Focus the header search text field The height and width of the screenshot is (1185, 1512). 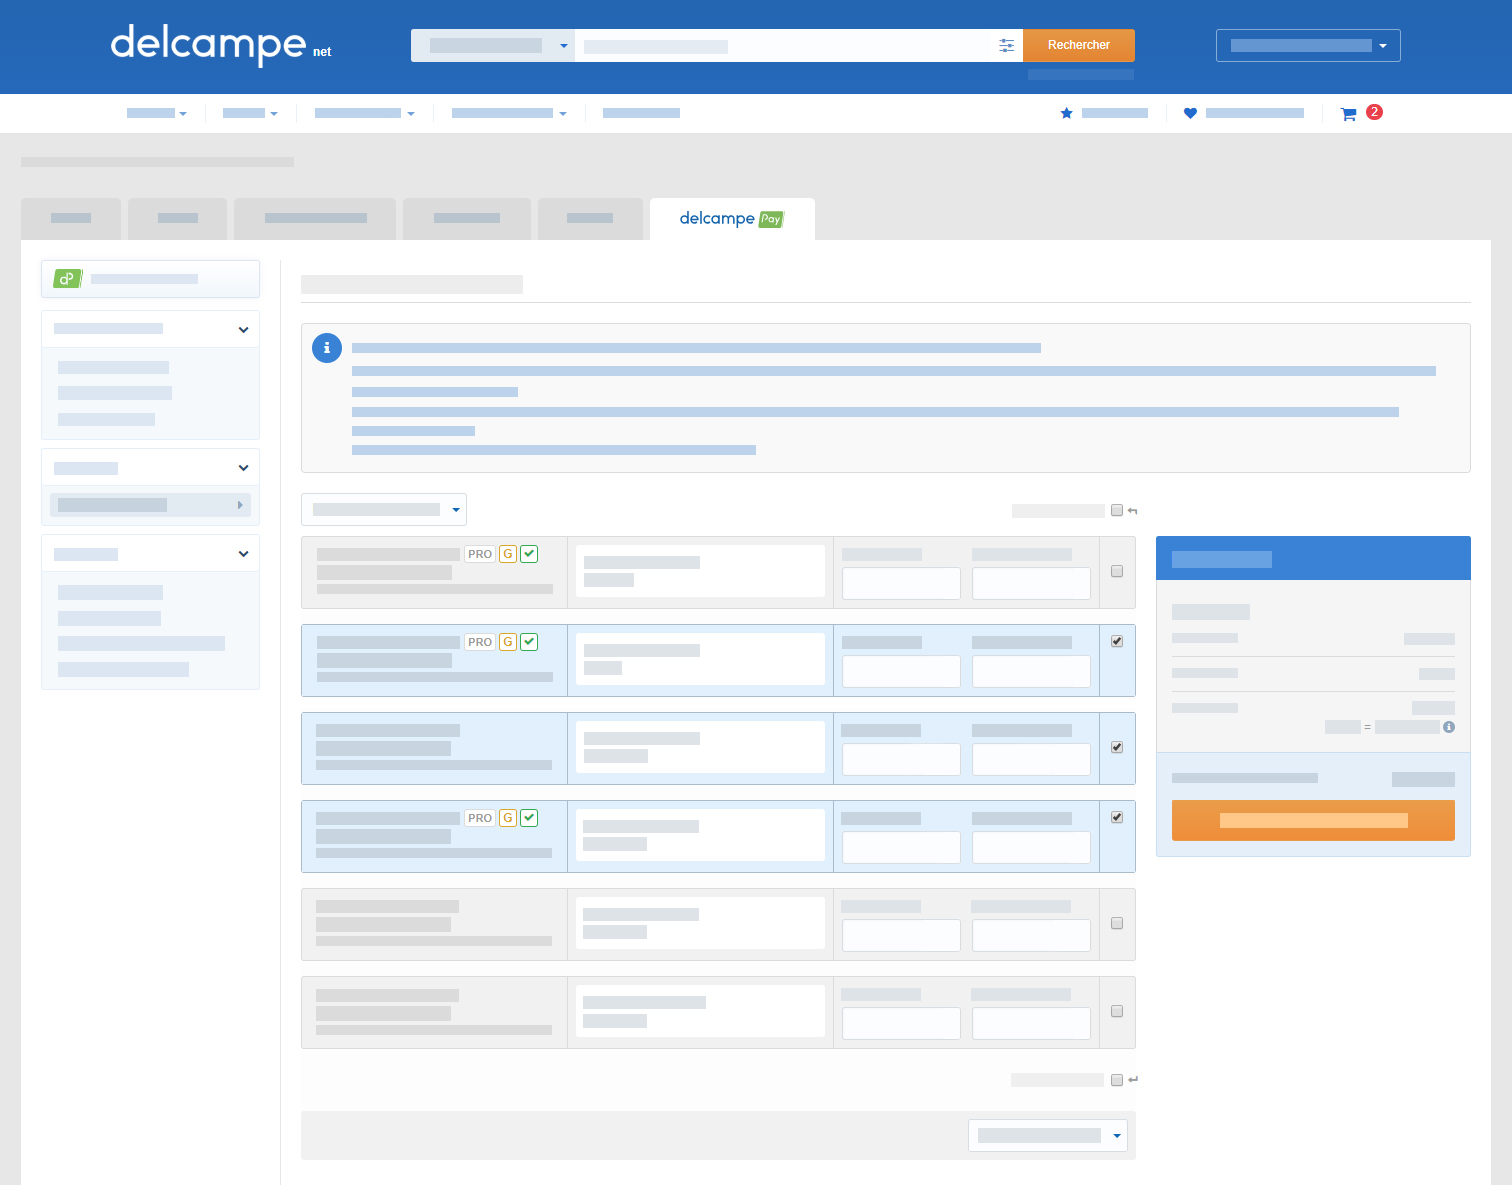click(x=785, y=46)
